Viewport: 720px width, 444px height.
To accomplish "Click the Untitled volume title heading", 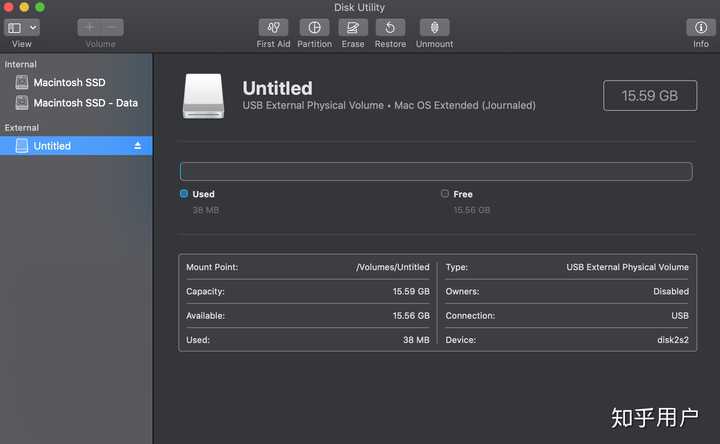I will (x=277, y=88).
